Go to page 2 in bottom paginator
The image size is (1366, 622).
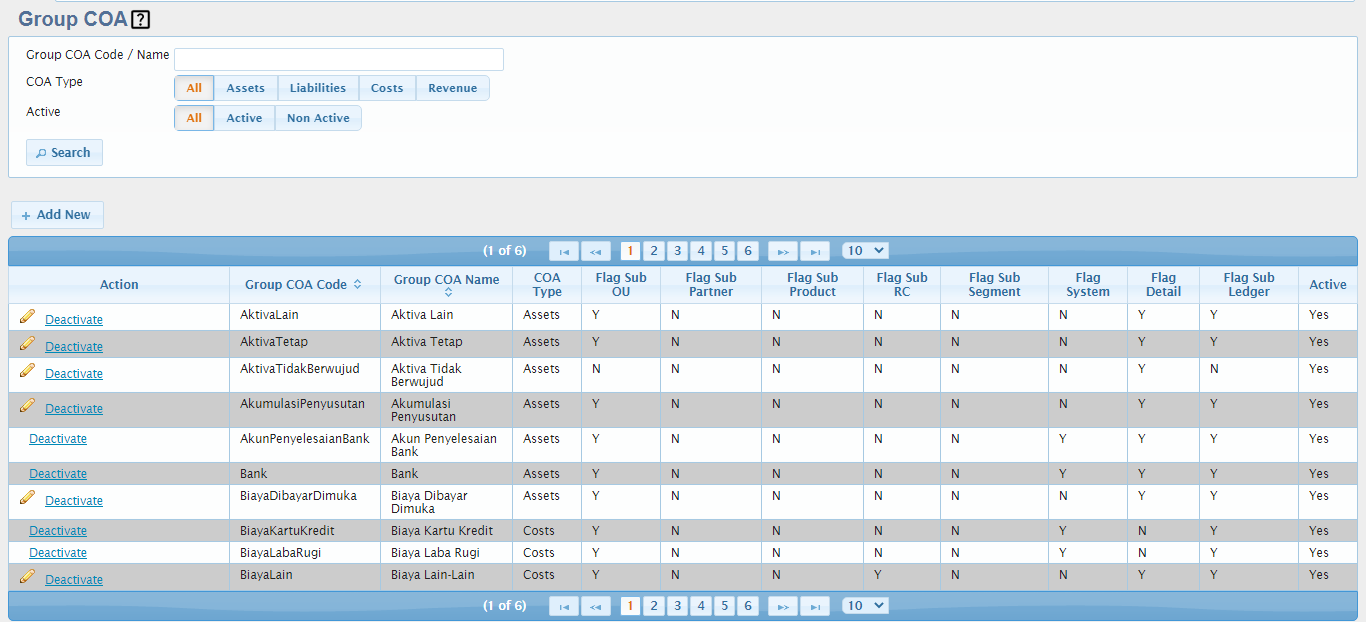(x=653, y=606)
